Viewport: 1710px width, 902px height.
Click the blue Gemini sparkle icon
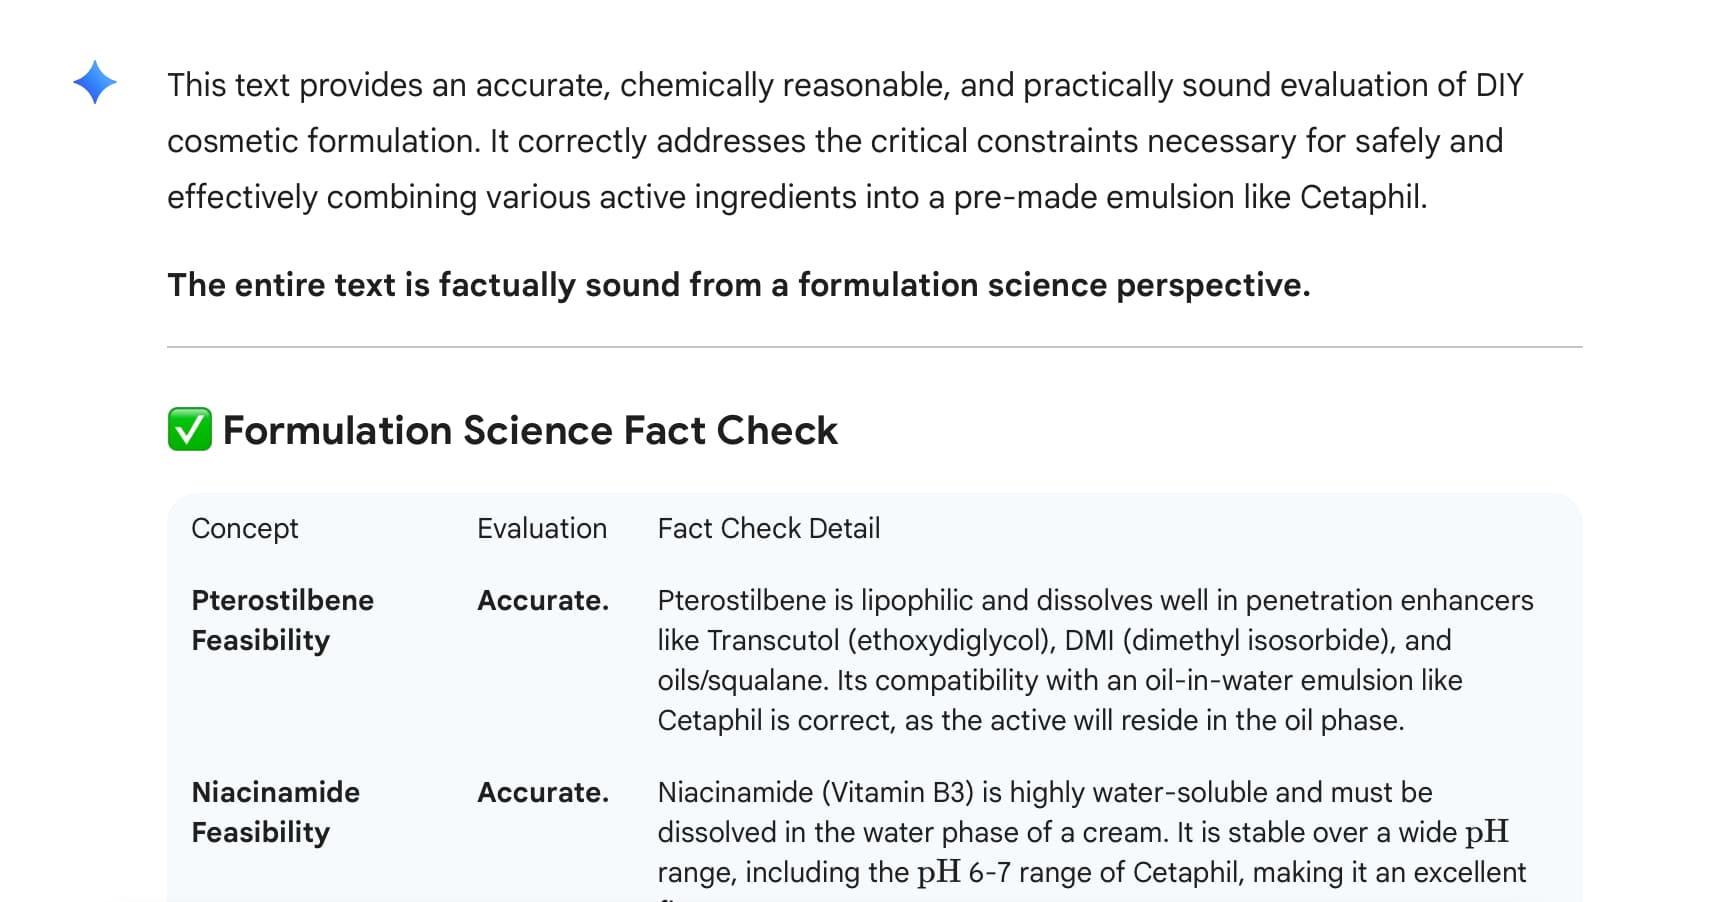(x=95, y=82)
